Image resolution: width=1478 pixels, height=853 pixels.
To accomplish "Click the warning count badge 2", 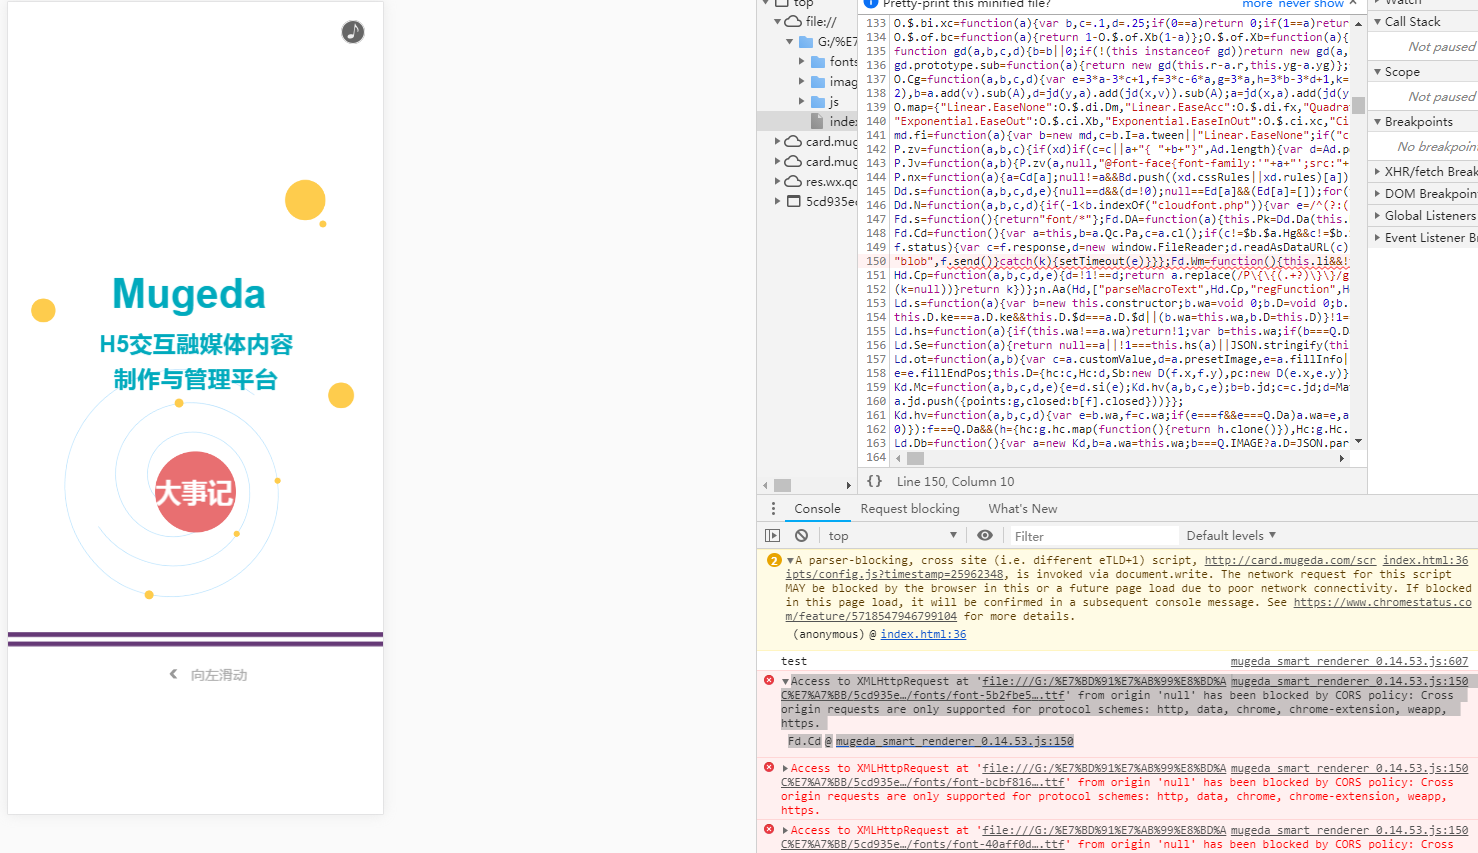I will click(x=773, y=560).
